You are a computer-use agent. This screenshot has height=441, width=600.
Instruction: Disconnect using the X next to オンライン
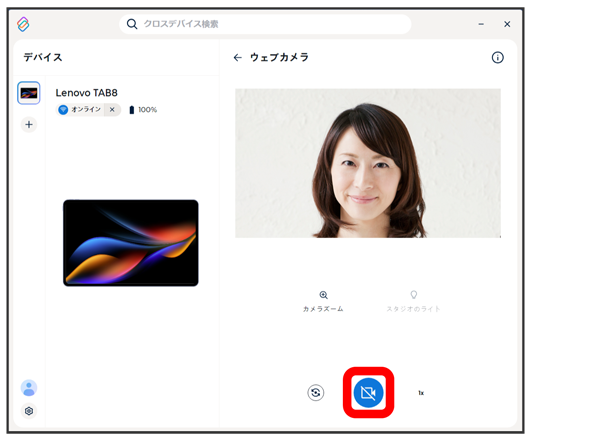[x=112, y=110]
